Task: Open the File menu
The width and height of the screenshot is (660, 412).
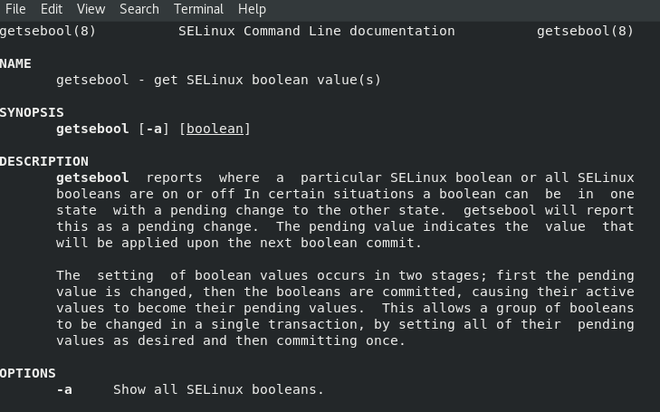Action: (15, 9)
